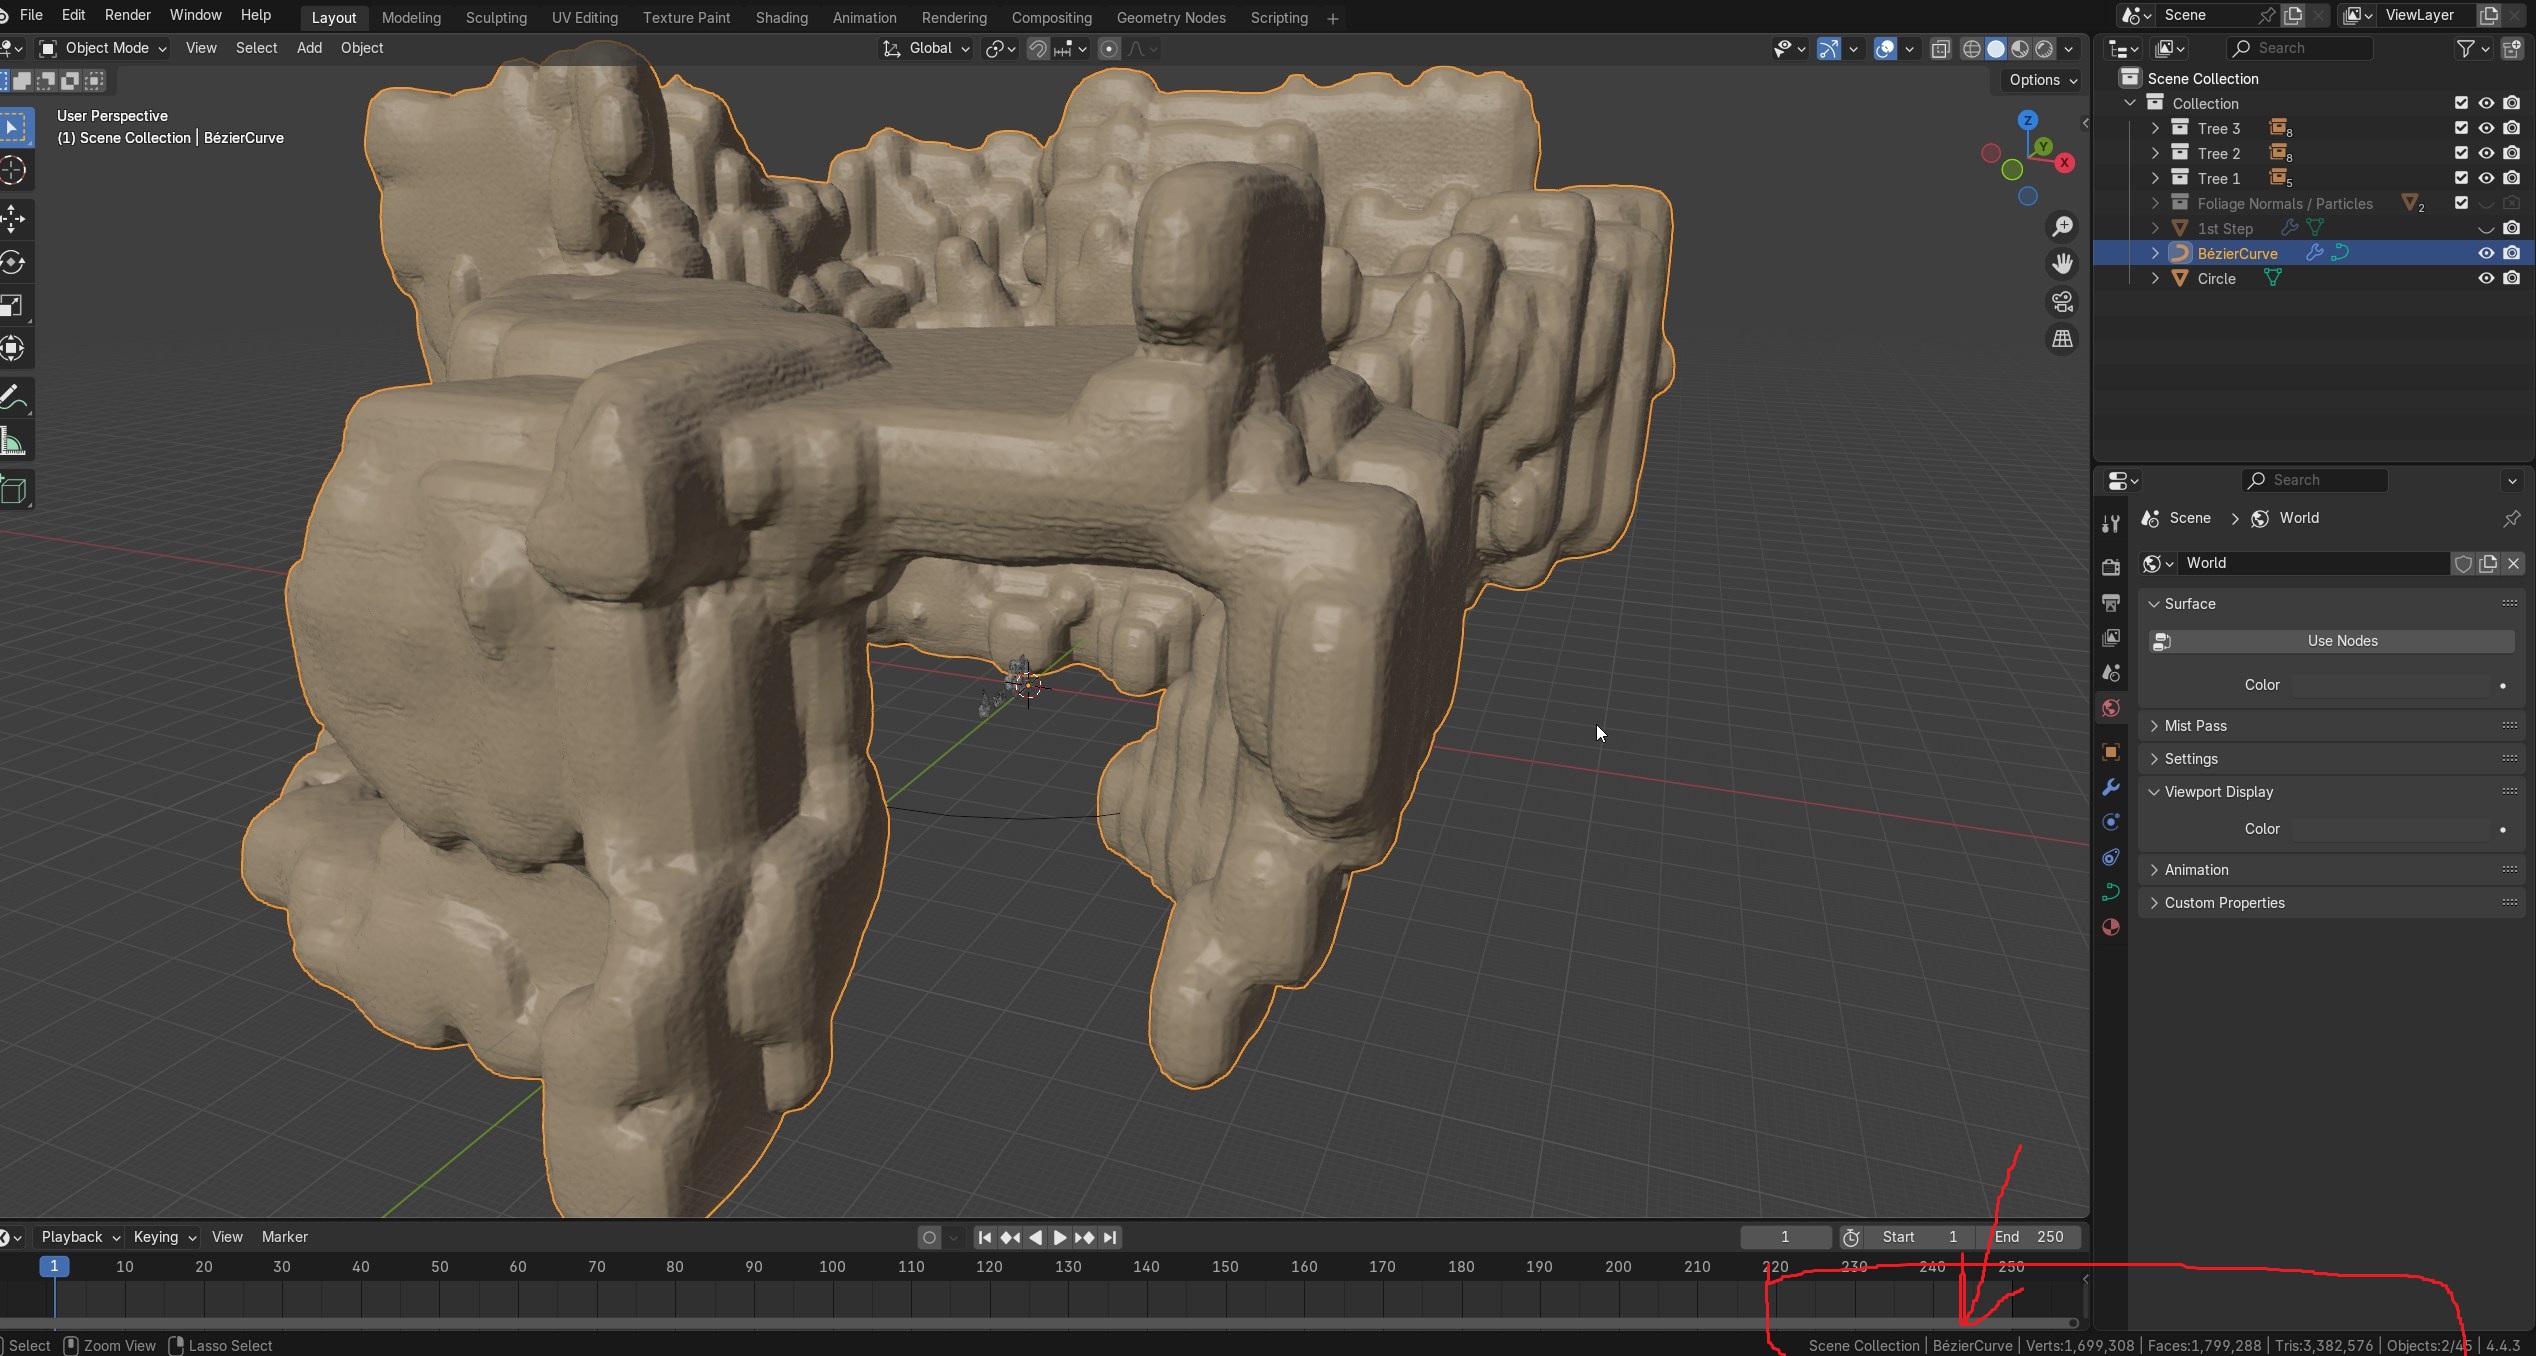
Task: Open the View Layer properties tab
Action: (2111, 637)
